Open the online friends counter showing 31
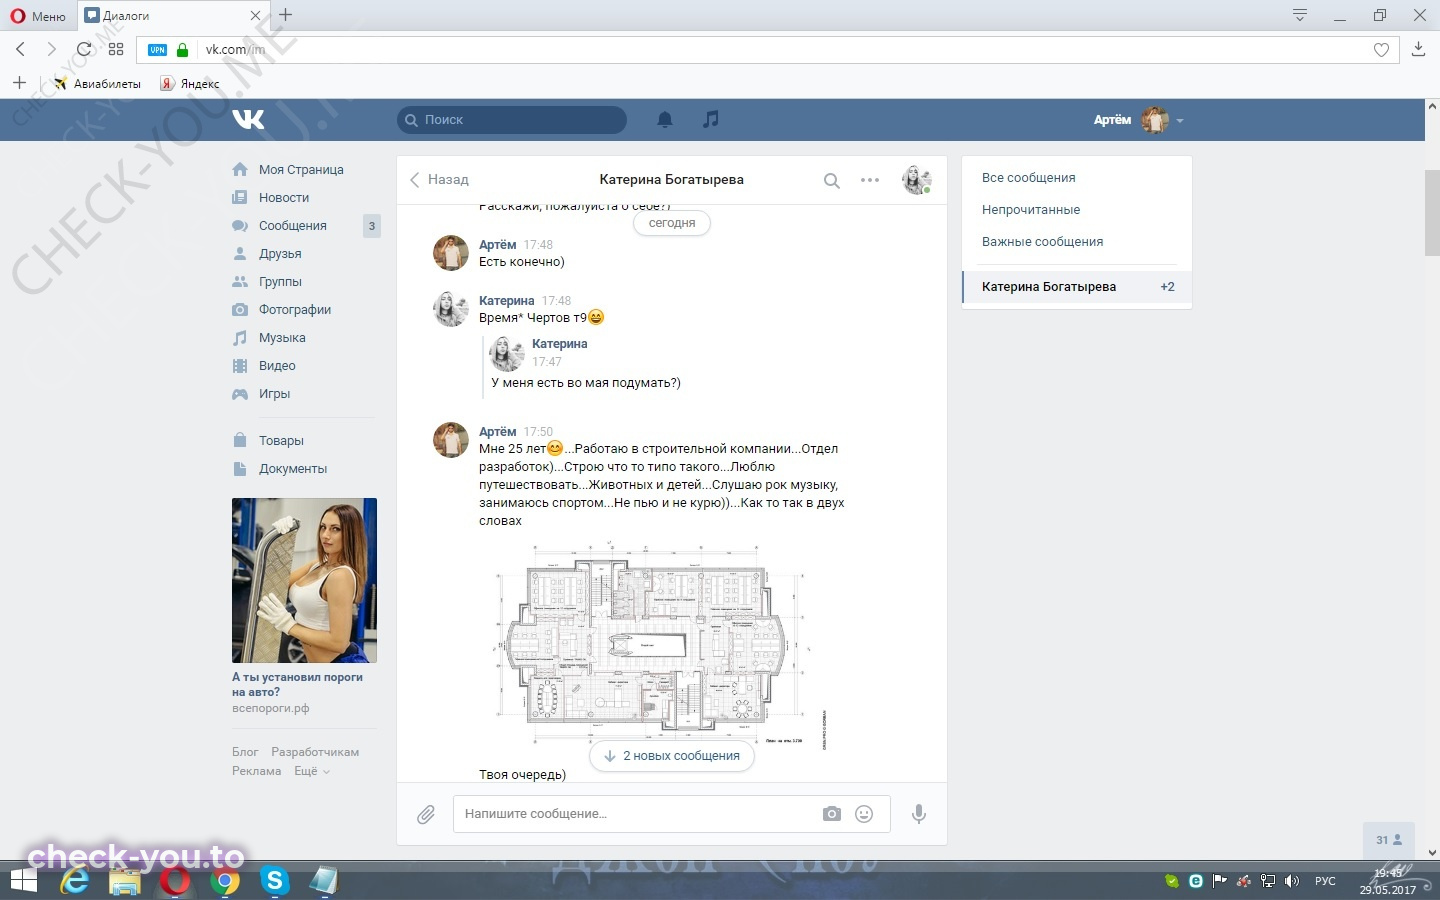This screenshot has height=900, width=1440. point(1389,840)
